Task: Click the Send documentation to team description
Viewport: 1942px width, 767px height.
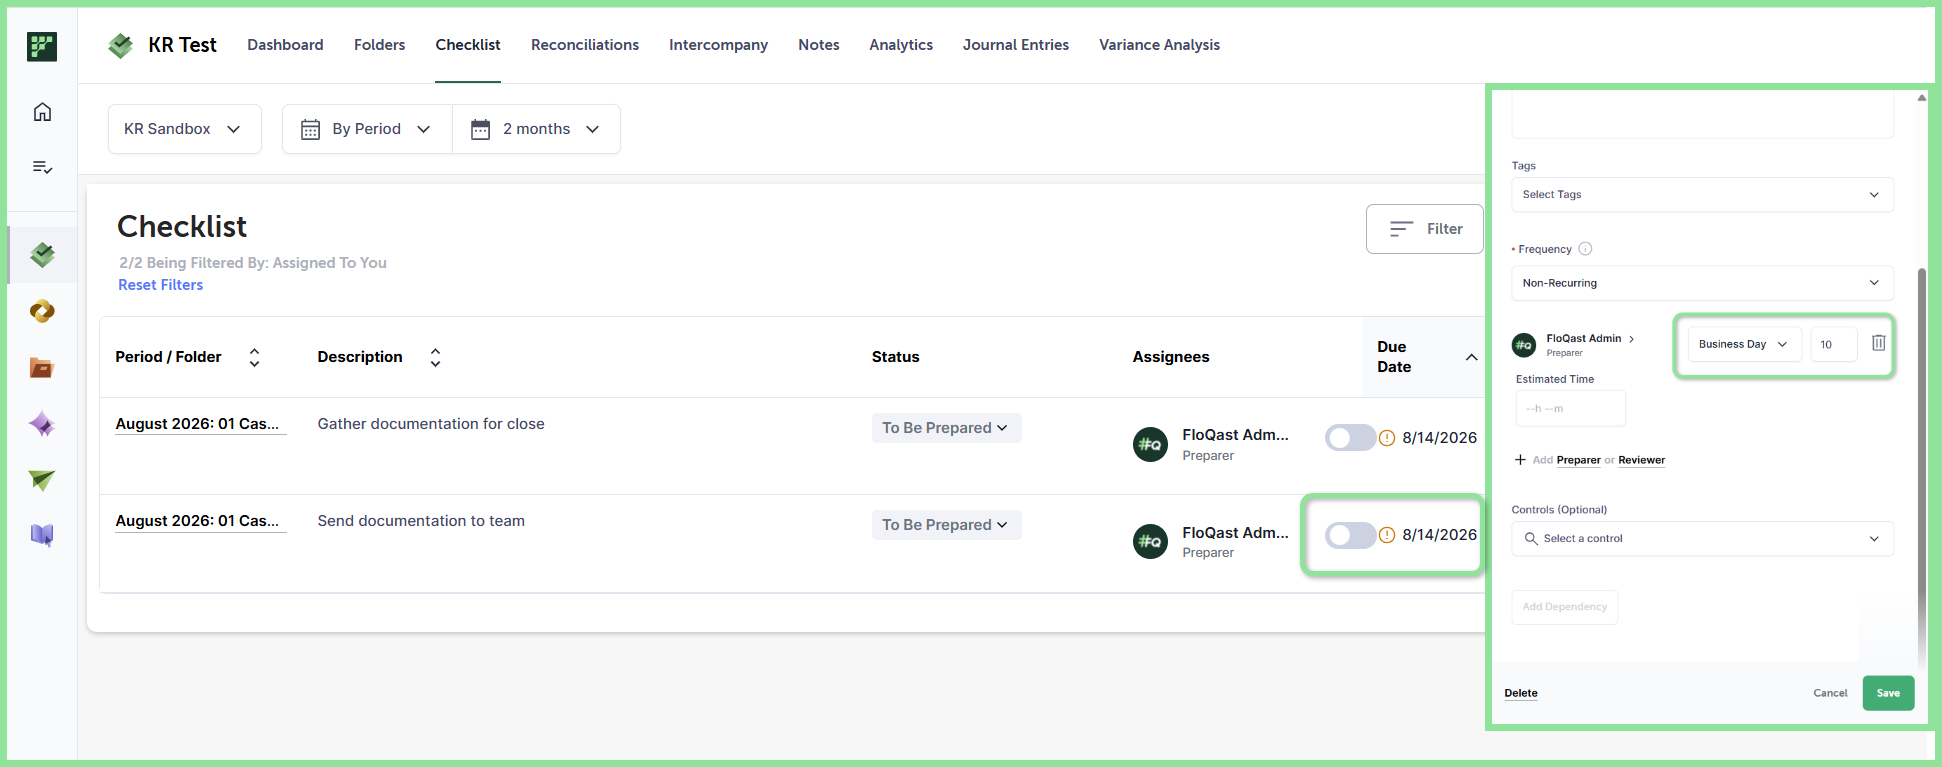Action: coord(421,521)
